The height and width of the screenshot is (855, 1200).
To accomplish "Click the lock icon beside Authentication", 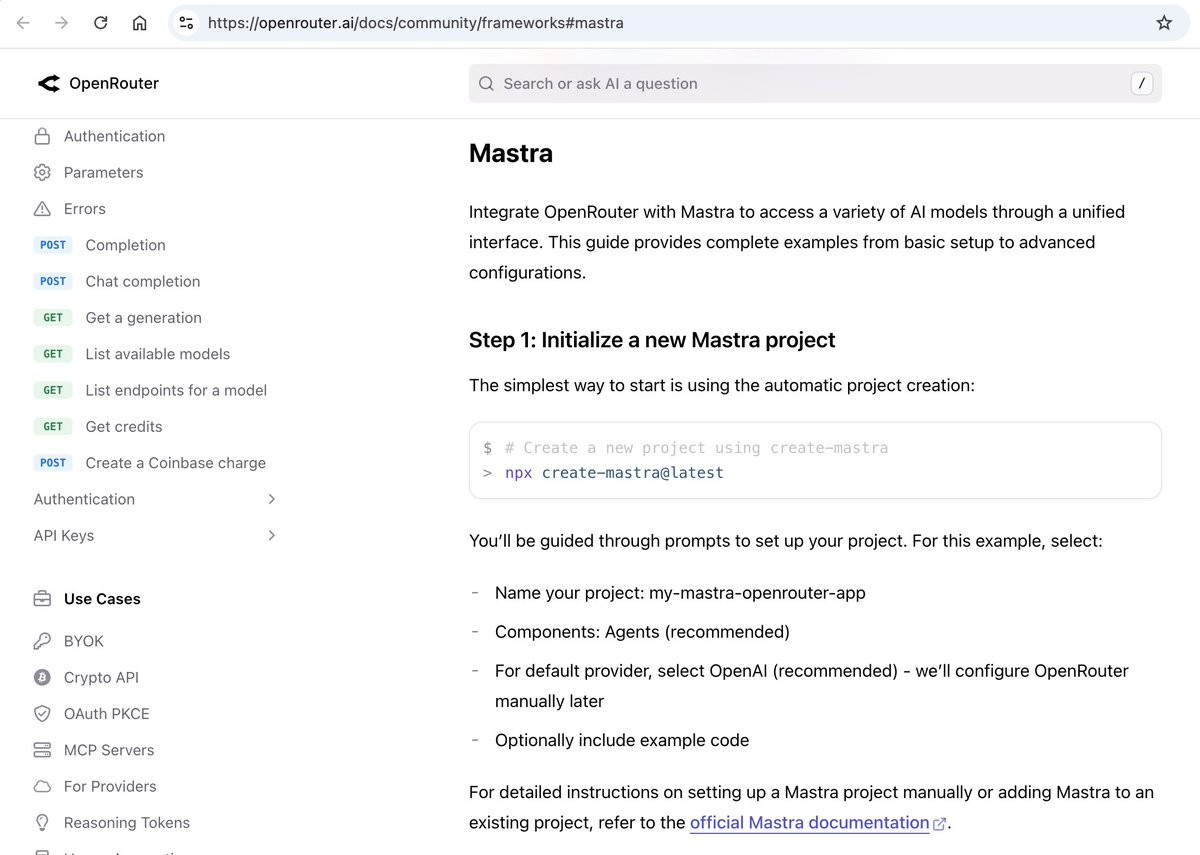I will [x=42, y=136].
